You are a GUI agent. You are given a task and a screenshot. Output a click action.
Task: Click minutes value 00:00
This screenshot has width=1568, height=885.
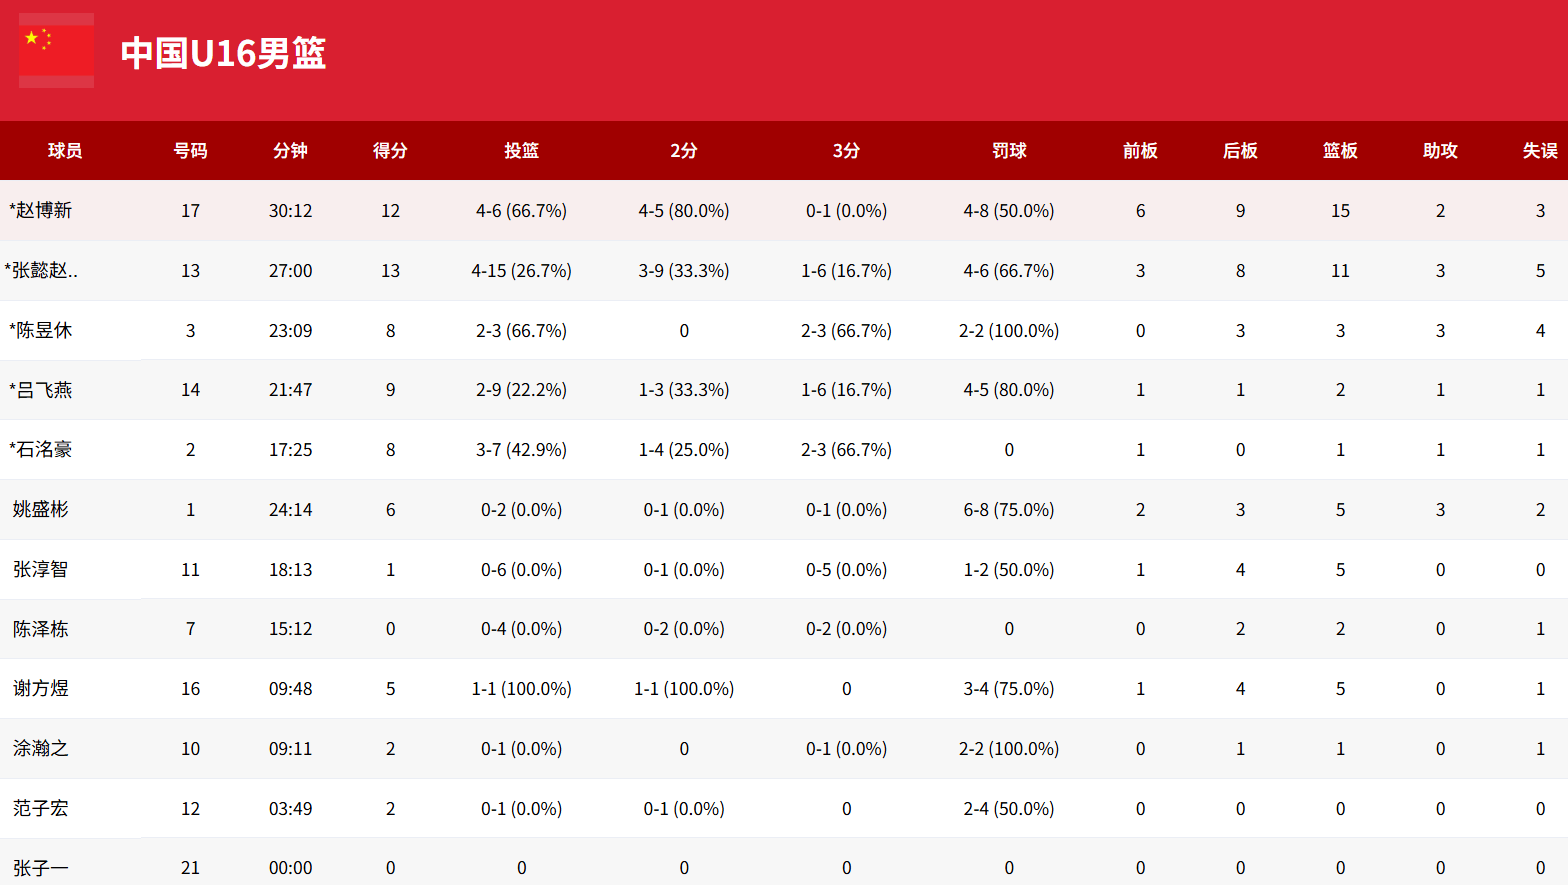(x=290, y=868)
